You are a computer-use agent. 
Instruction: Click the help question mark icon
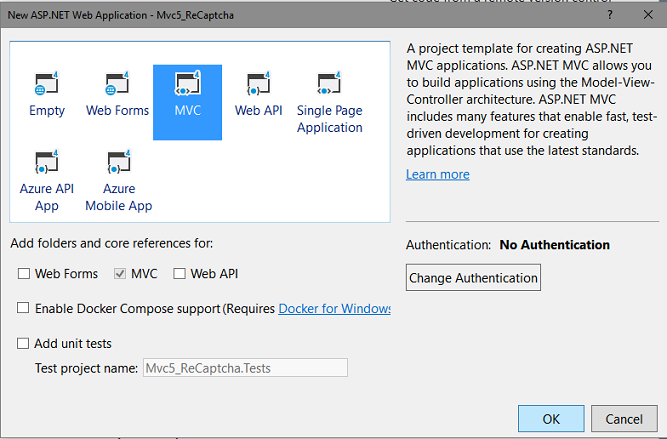click(x=610, y=15)
